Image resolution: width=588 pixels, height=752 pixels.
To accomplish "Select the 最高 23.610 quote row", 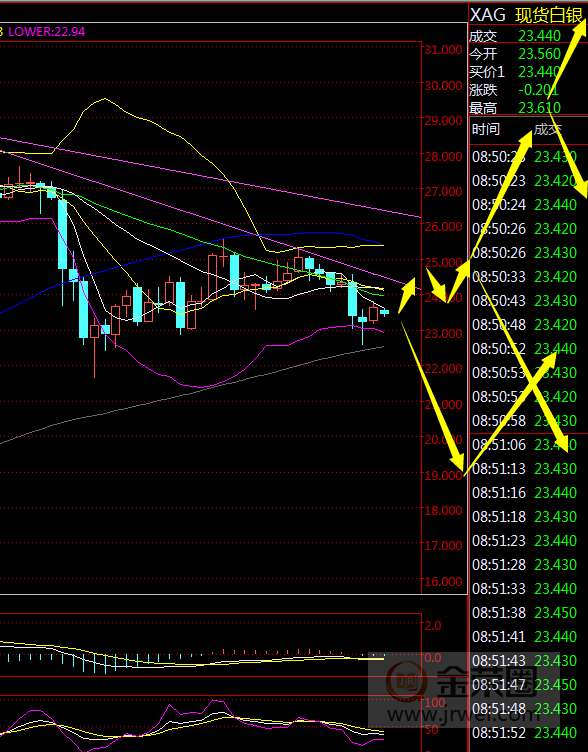I will pos(528,107).
